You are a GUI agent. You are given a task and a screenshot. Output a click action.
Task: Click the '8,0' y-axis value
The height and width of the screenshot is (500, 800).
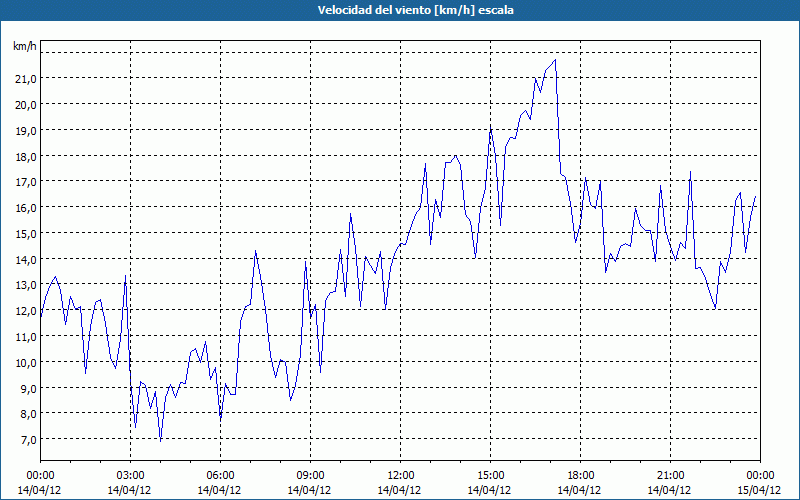coord(29,413)
